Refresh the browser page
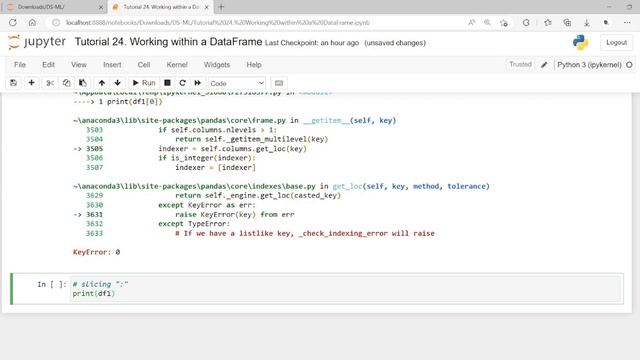Screen dimensions: 640x360 pyautogui.click(x=13, y=23)
